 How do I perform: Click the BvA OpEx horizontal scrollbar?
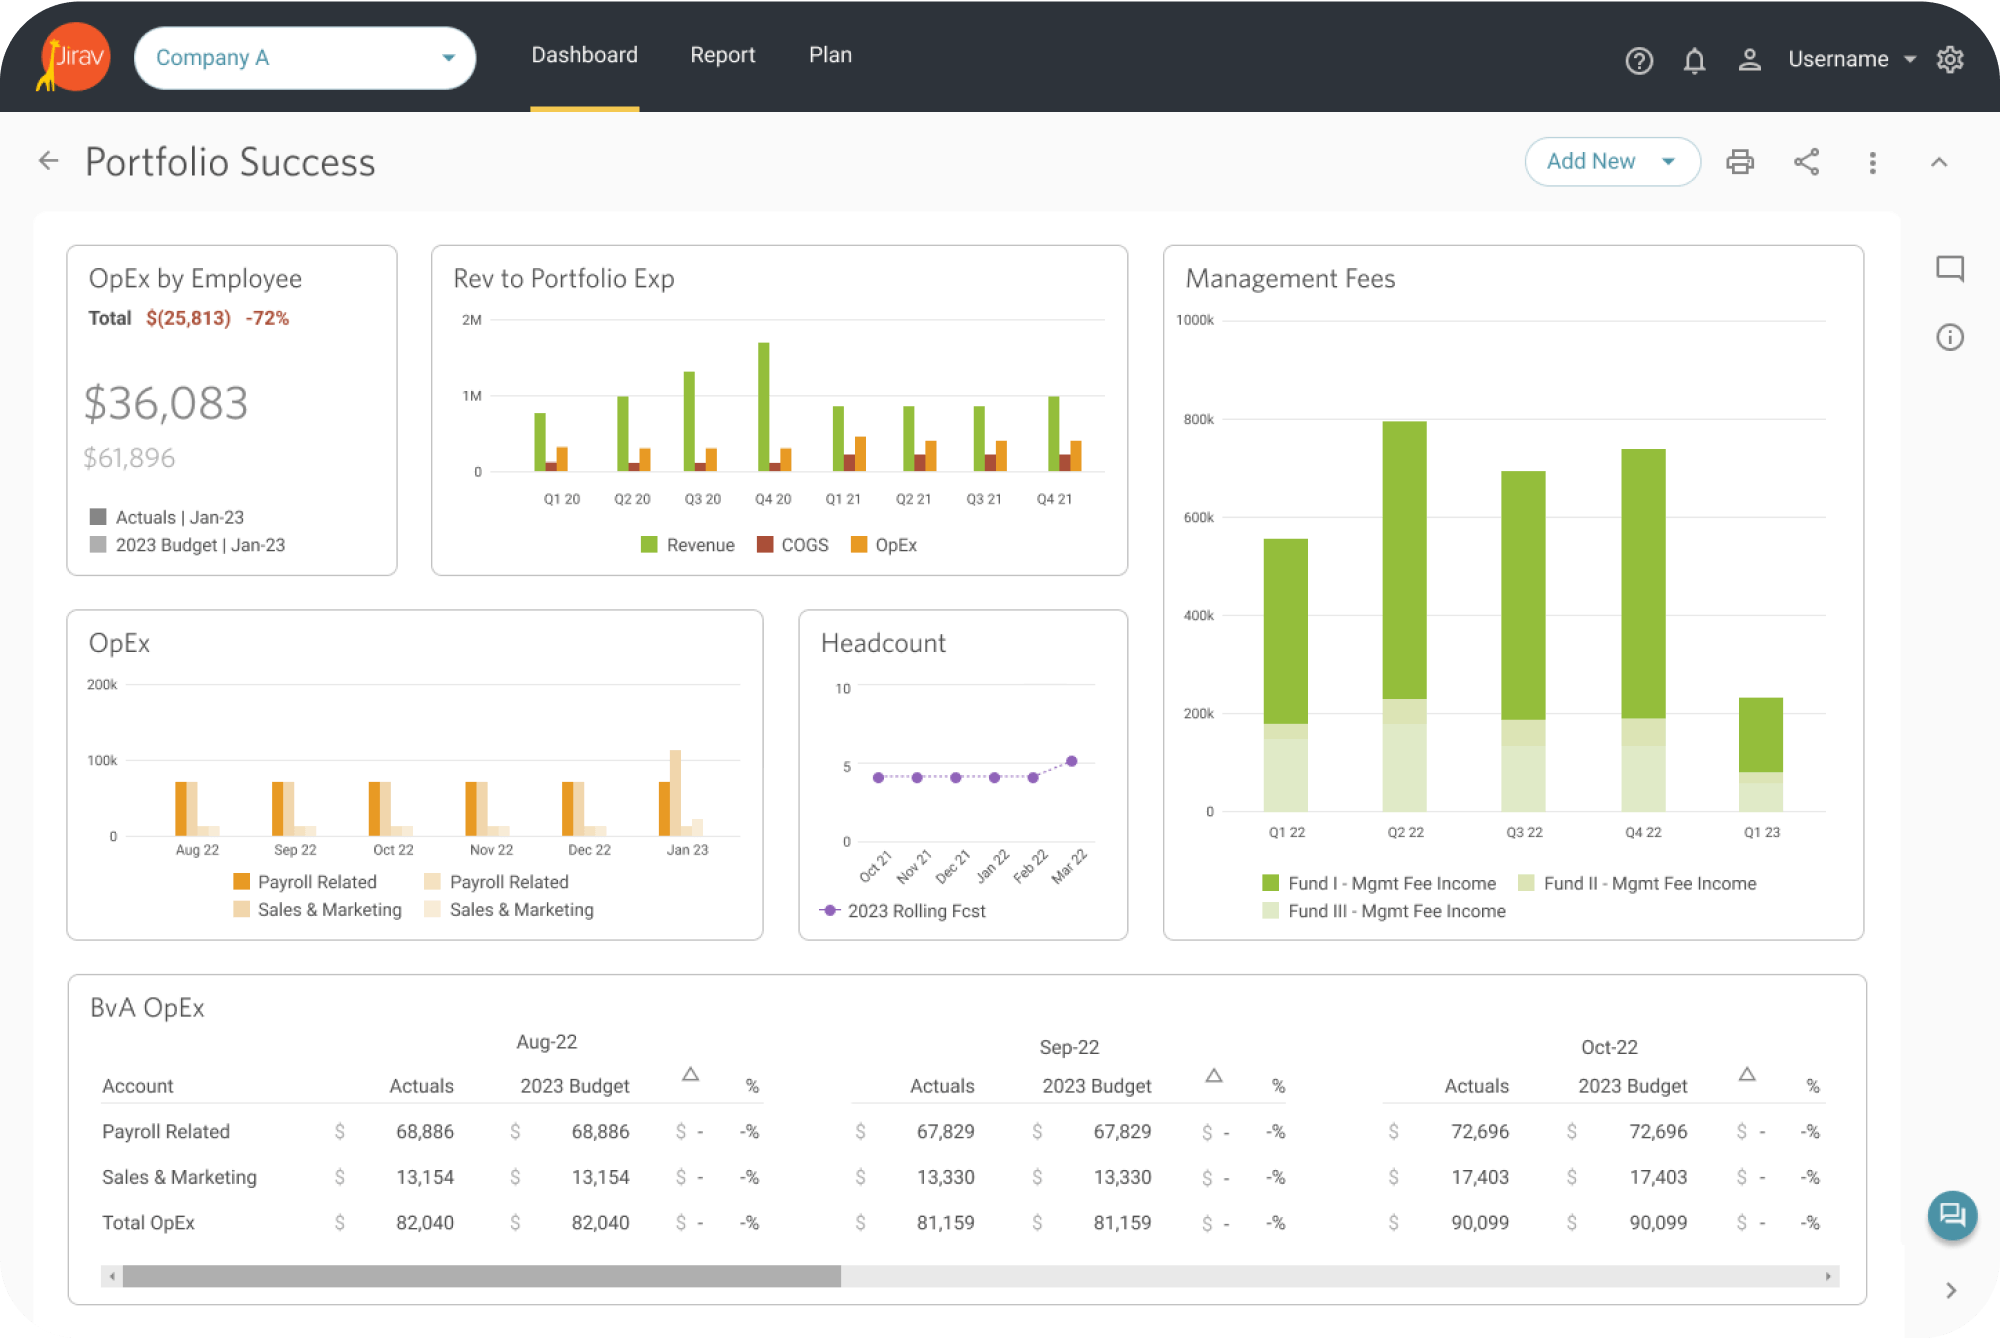(x=480, y=1276)
